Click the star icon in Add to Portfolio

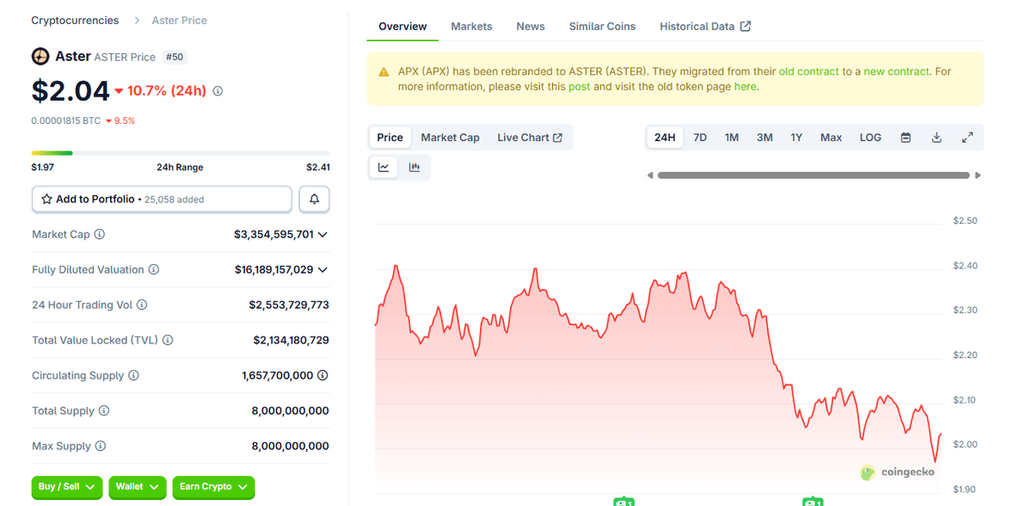click(x=47, y=199)
